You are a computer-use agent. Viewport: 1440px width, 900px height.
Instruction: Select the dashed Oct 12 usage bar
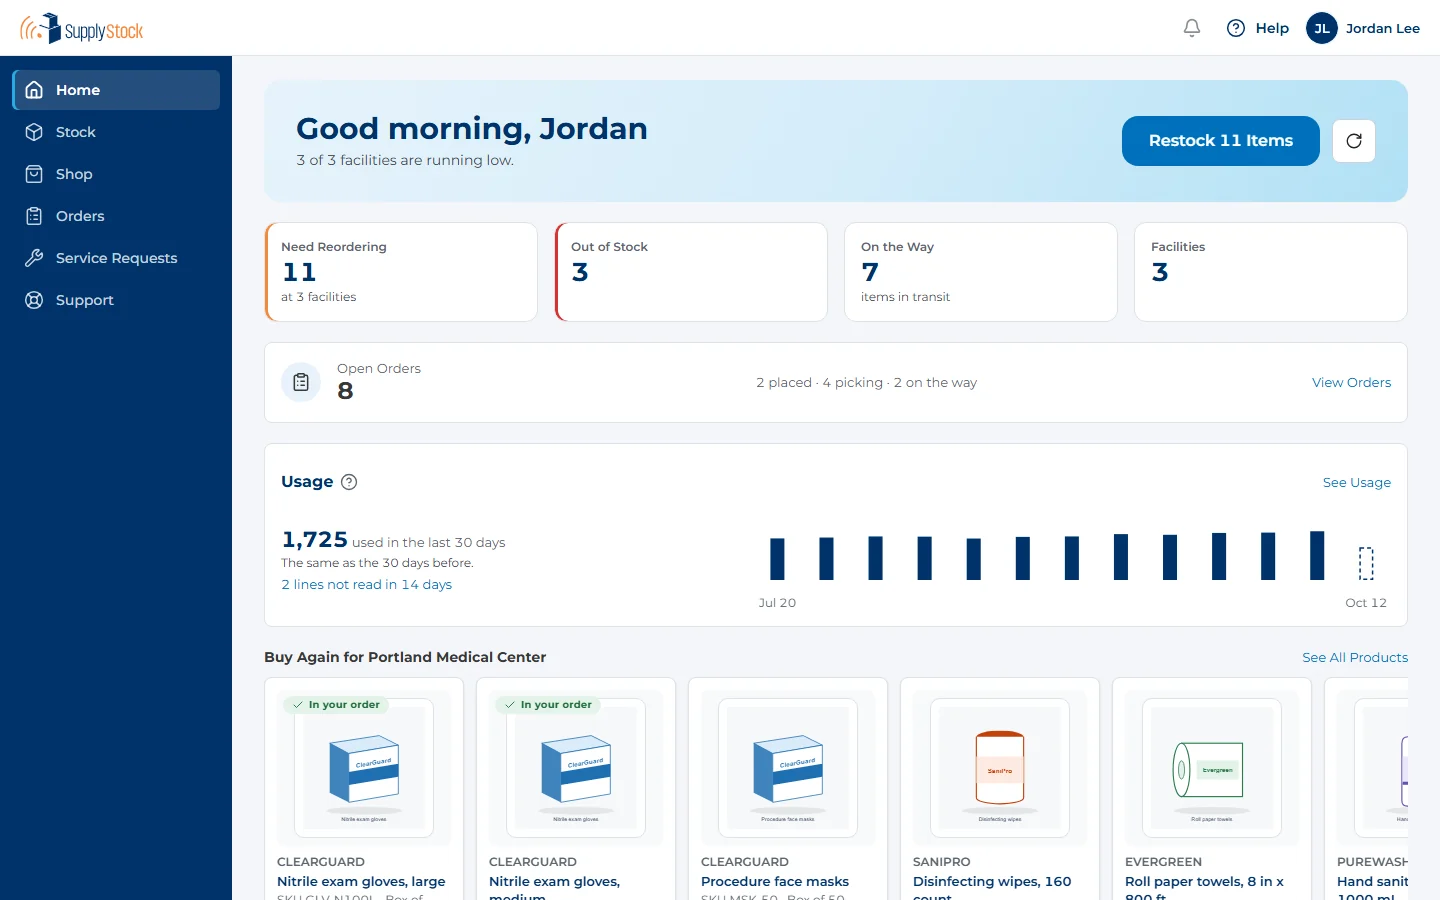click(x=1366, y=563)
